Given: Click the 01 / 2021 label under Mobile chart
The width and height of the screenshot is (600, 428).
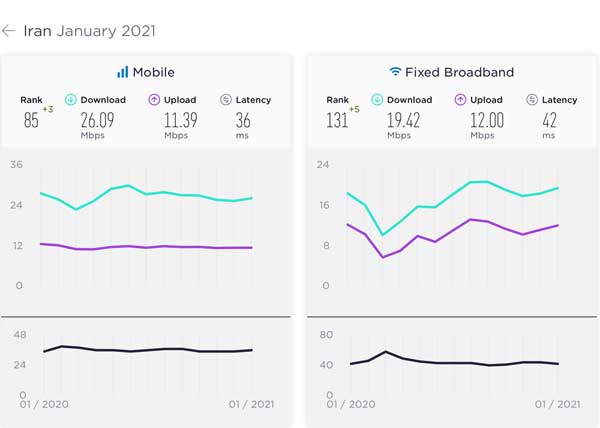Looking at the screenshot, I should click(250, 404).
